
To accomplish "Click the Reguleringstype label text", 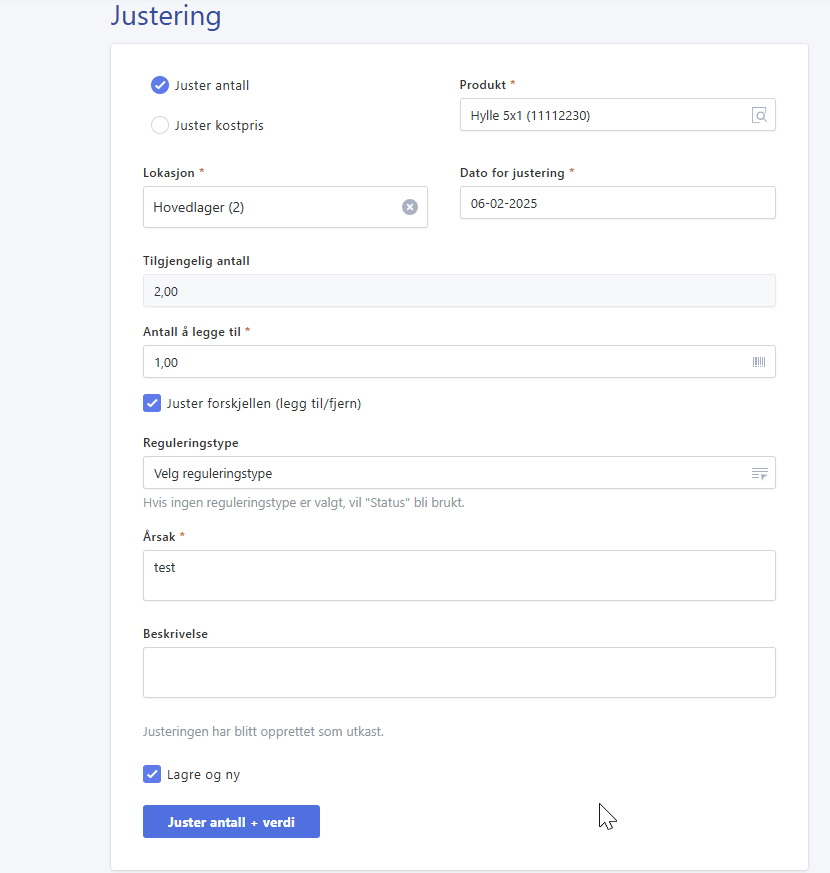I will point(191,443).
